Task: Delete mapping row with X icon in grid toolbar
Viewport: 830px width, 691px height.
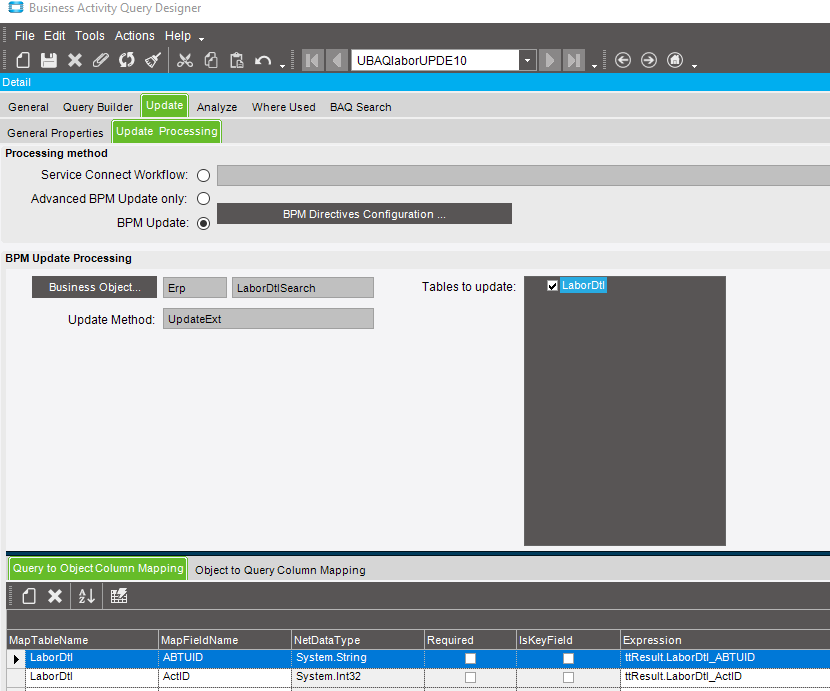Action: coord(55,596)
